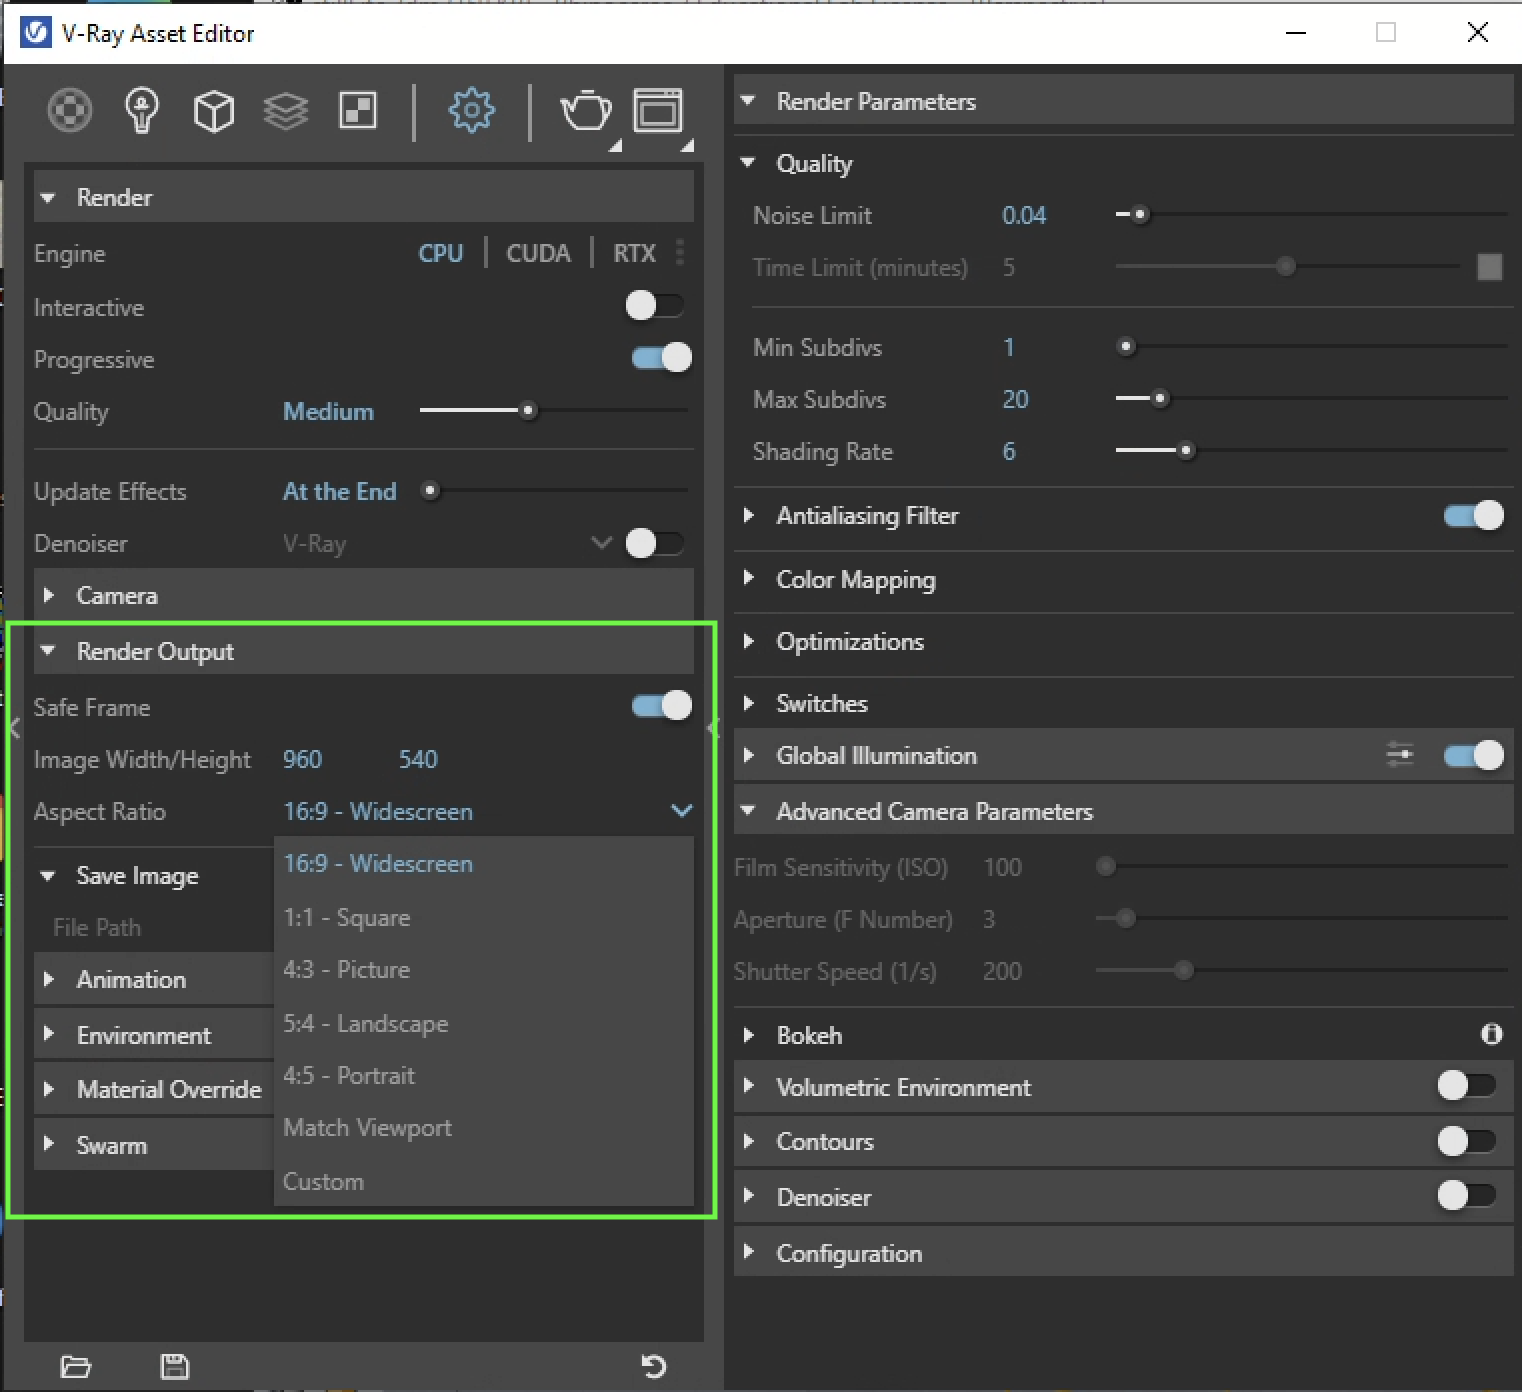Image resolution: width=1522 pixels, height=1392 pixels.
Task: Open the Aspect Ratio dropdown arrow
Action: tap(682, 811)
